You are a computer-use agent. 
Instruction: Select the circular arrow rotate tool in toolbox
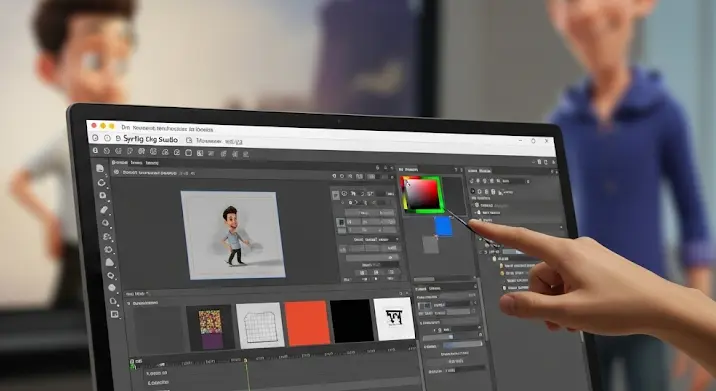(101, 182)
